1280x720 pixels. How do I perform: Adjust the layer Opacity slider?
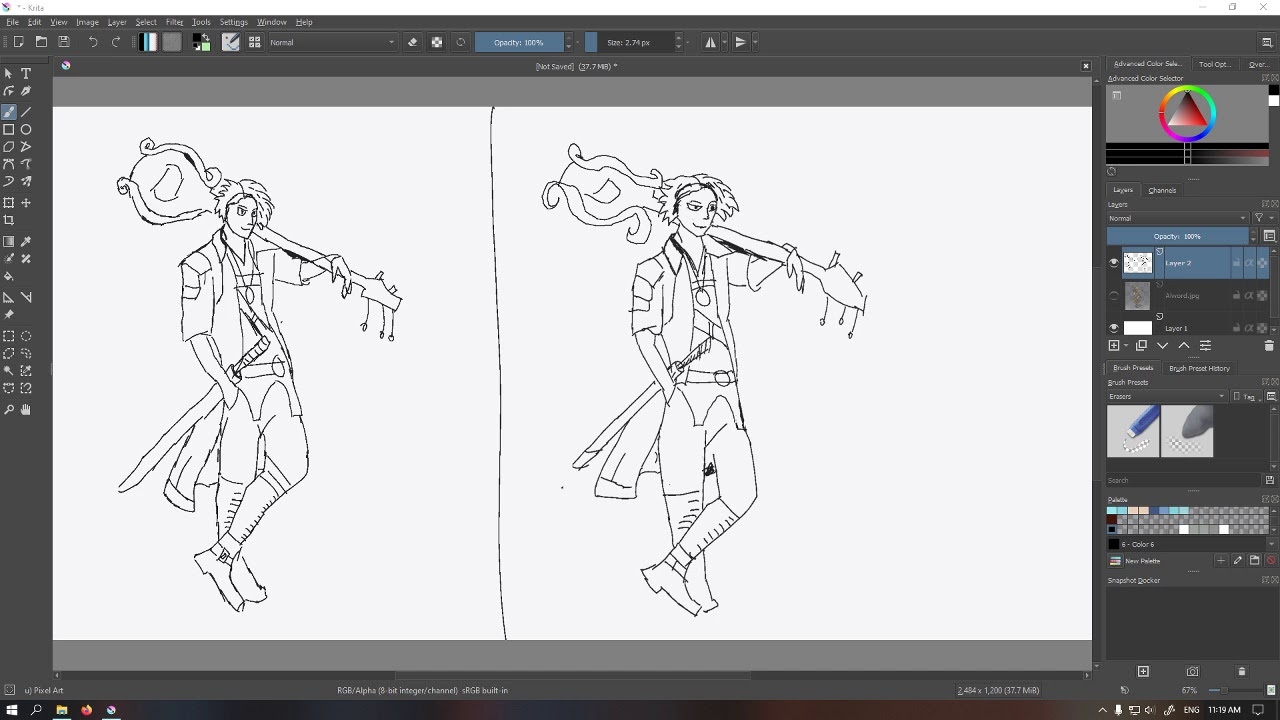coord(1178,236)
